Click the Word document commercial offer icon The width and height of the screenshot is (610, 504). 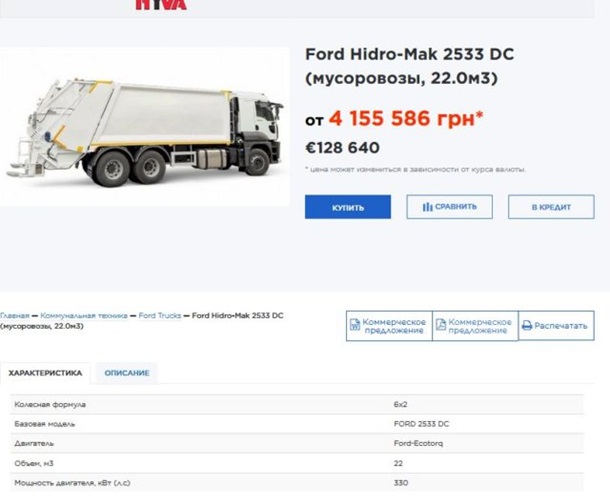[355, 325]
